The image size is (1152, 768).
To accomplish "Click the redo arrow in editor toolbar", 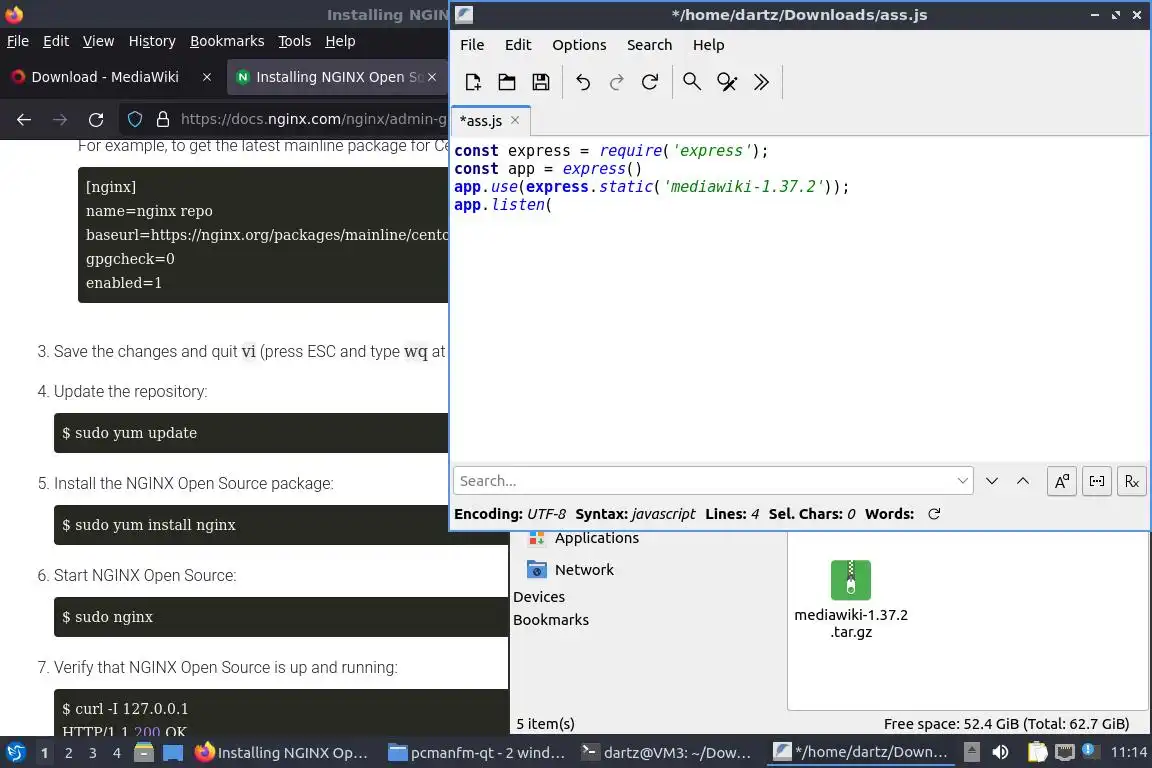I will [x=616, y=82].
